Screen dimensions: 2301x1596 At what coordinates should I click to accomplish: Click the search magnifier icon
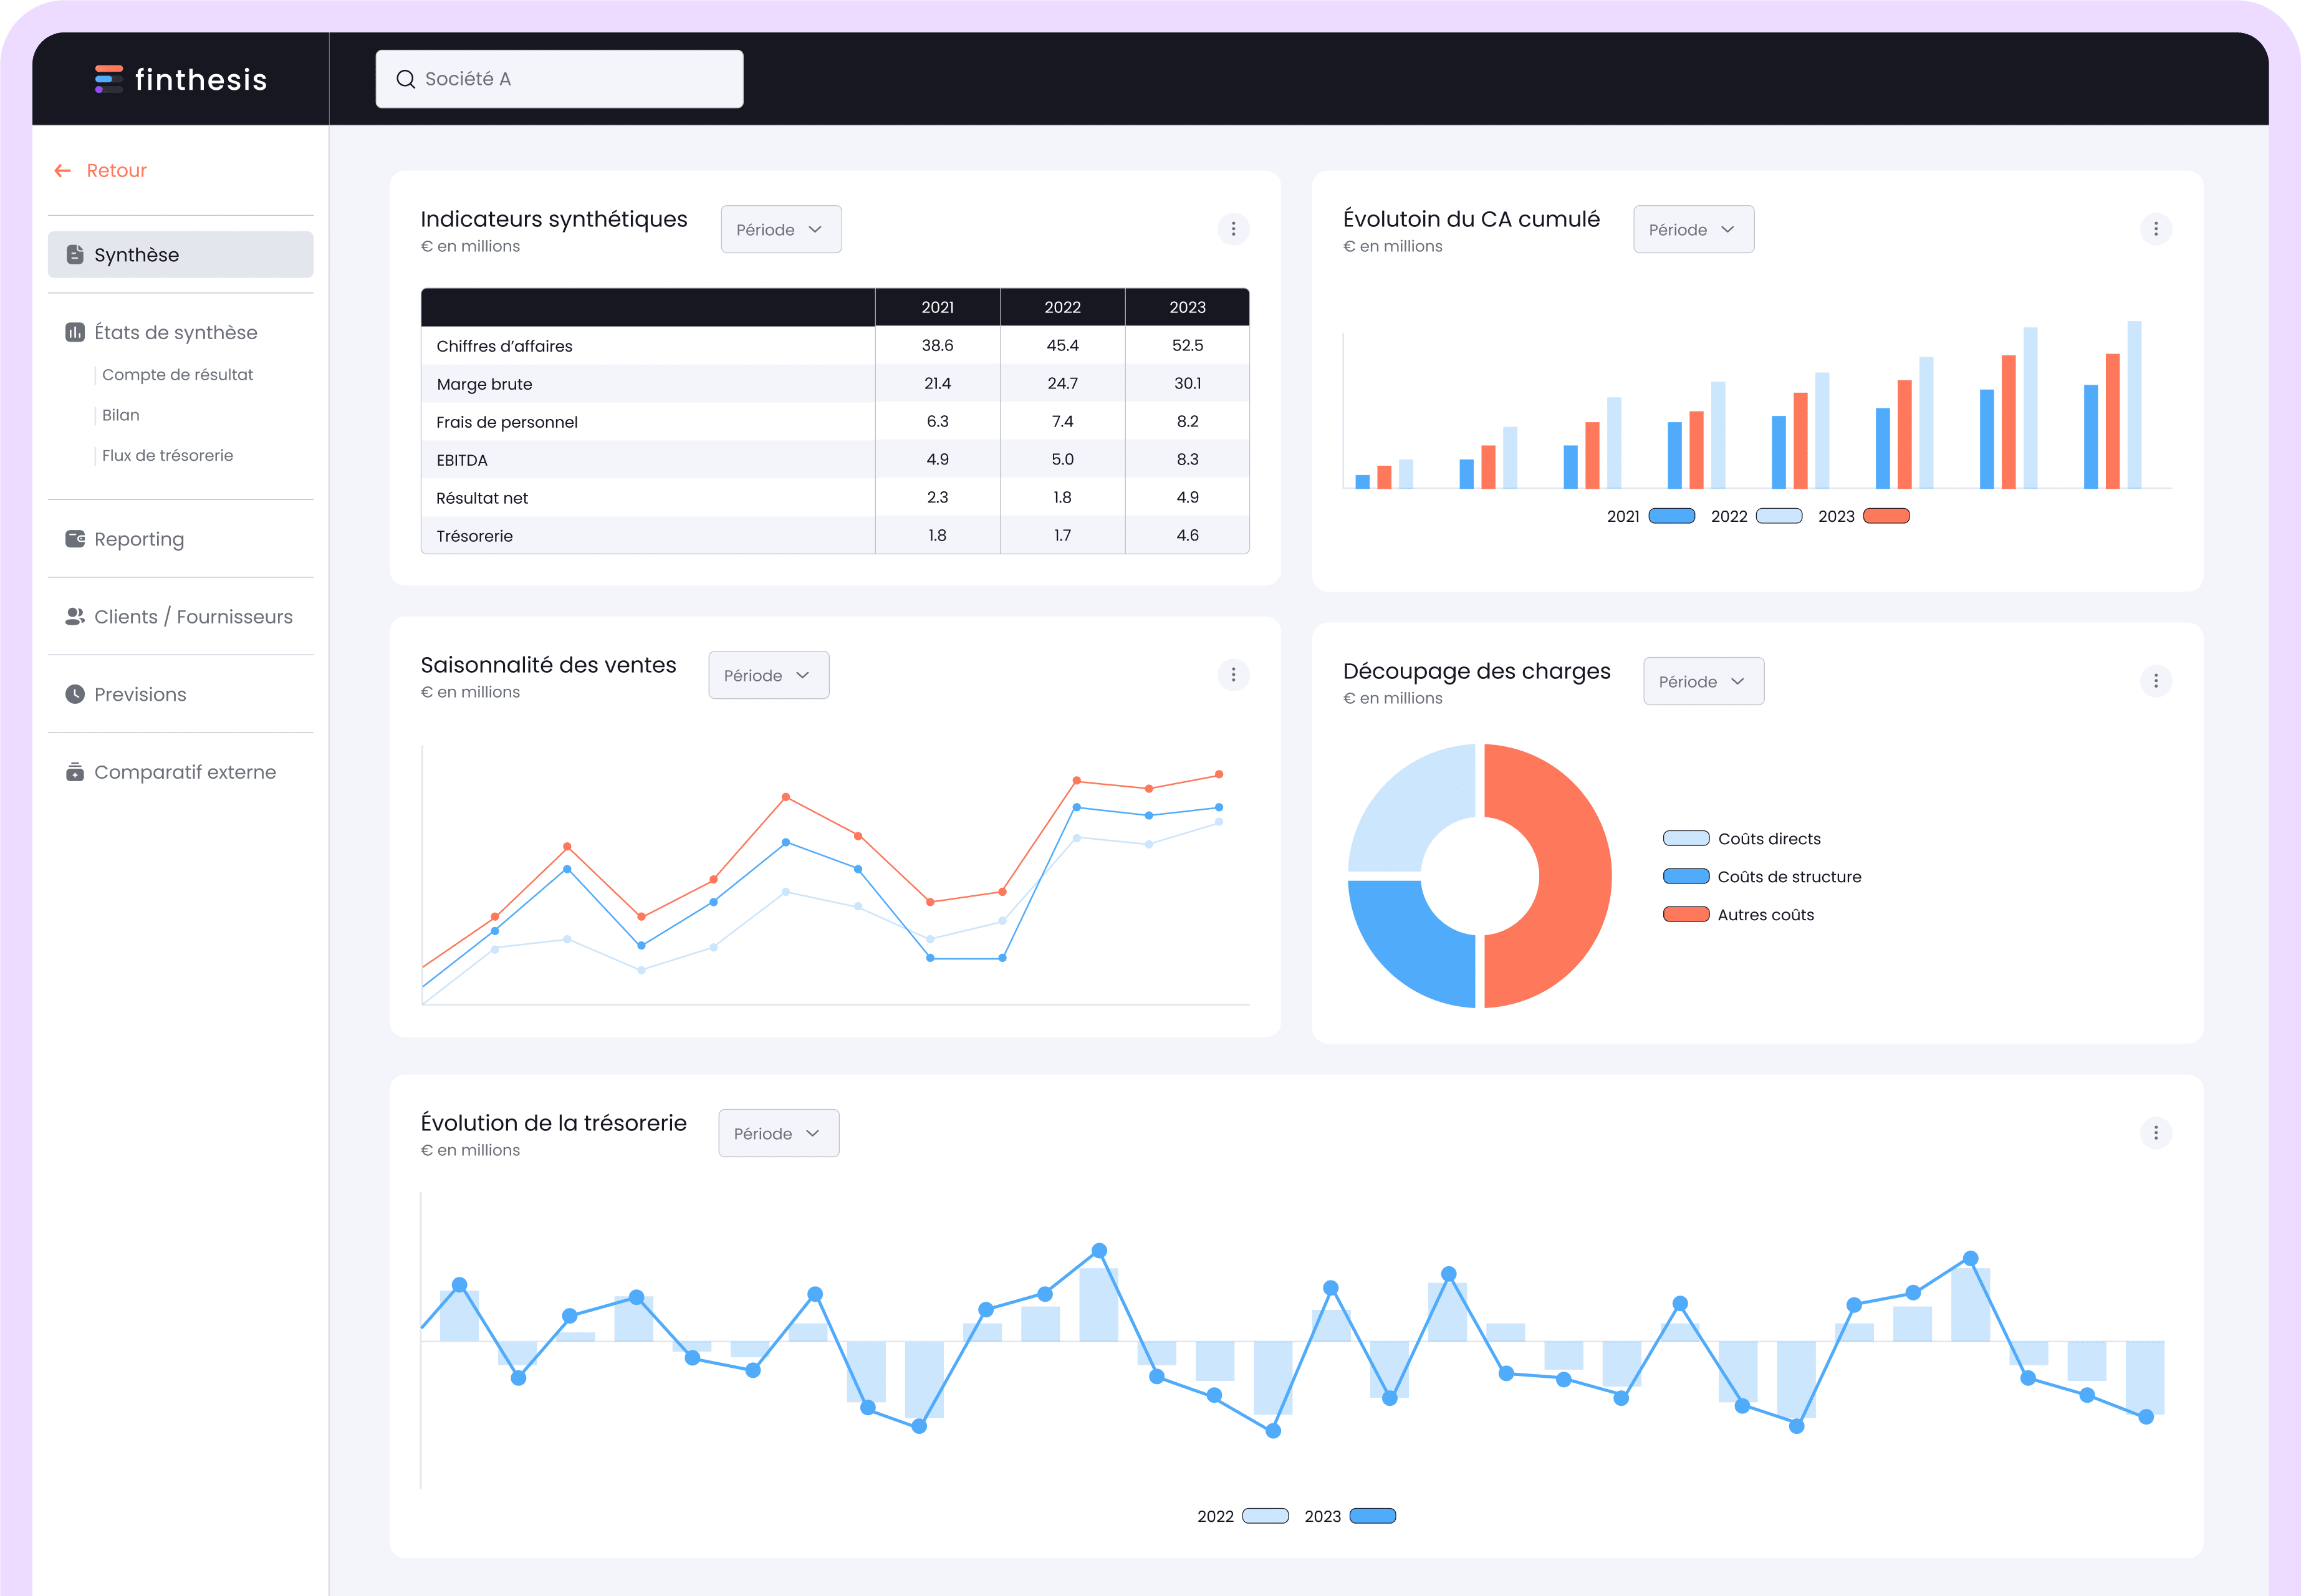click(405, 79)
